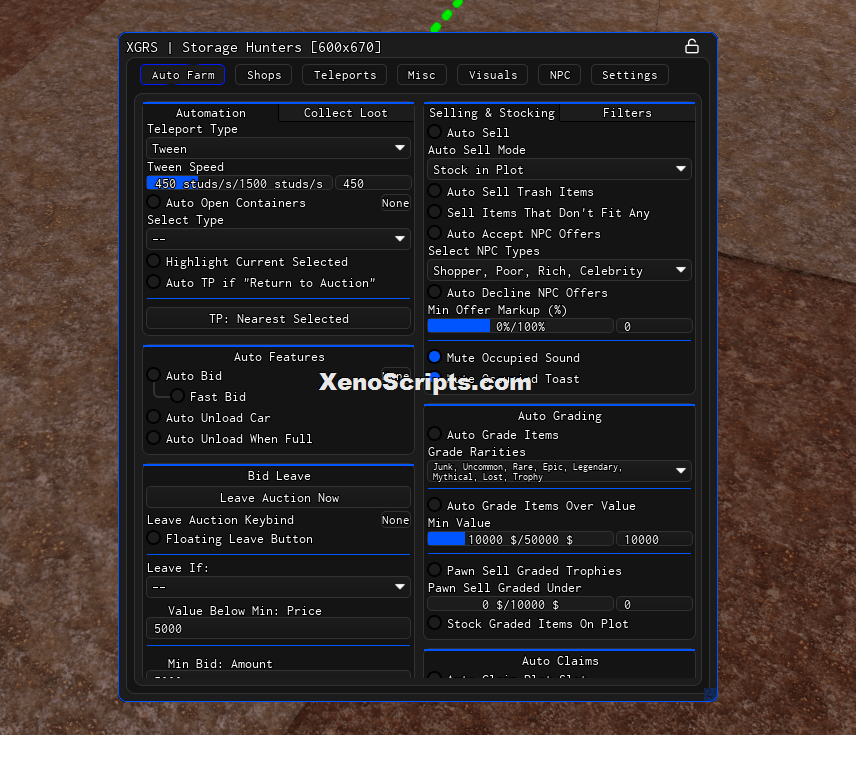Viewport: 856px width, 765px height.
Task: Toggle Auto Sell Trash Items
Action: pyautogui.click(x=435, y=191)
